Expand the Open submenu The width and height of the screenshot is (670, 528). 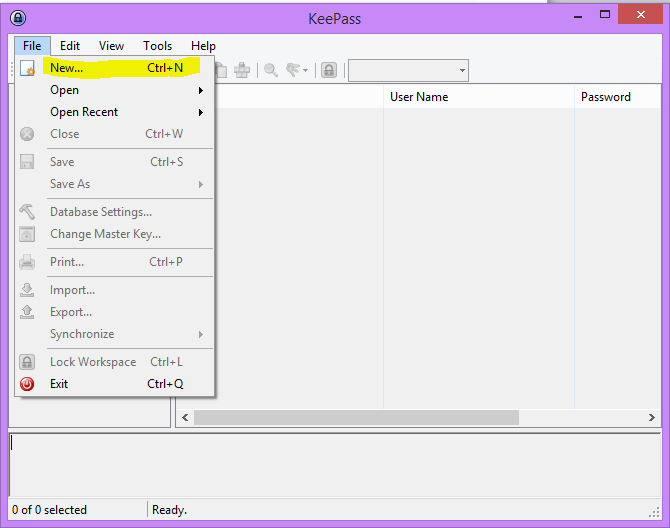point(115,90)
